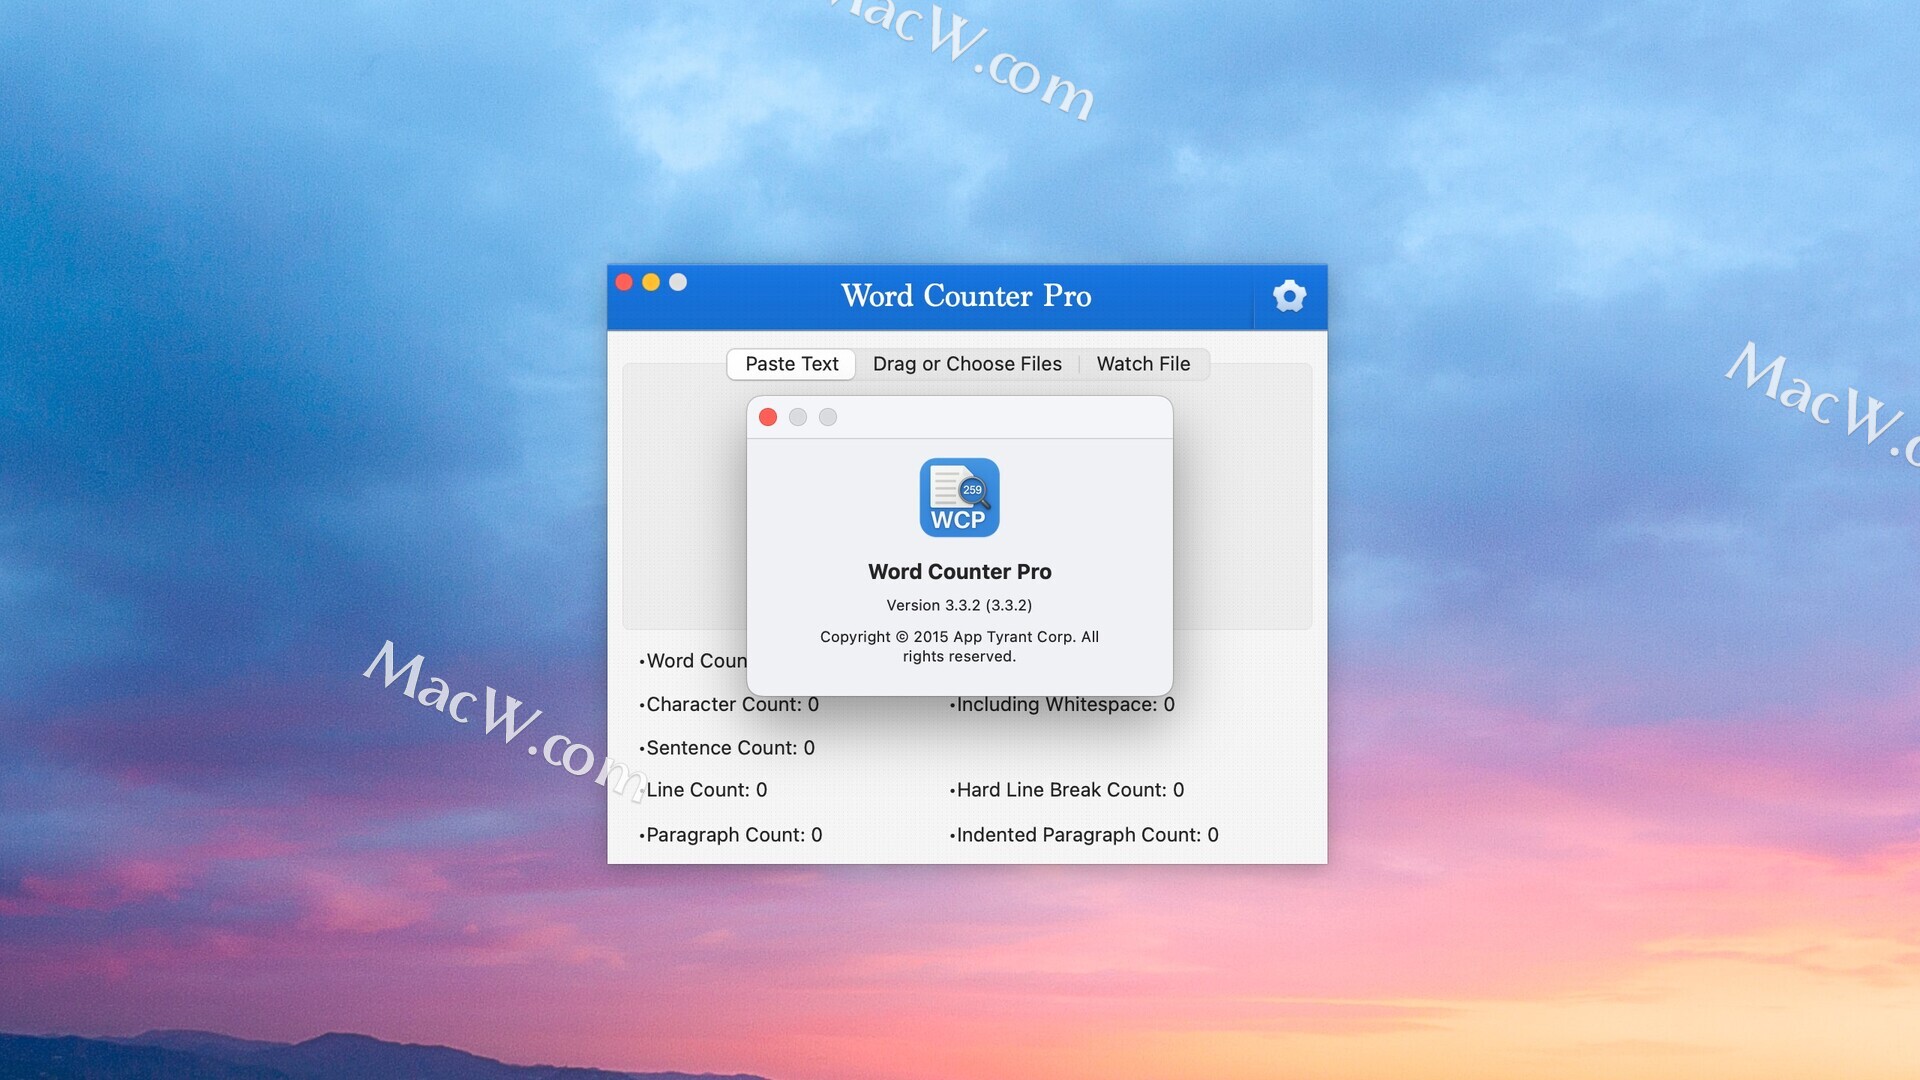The image size is (1920, 1080).
Task: Close the About Word Counter Pro dialog
Action: 768,417
